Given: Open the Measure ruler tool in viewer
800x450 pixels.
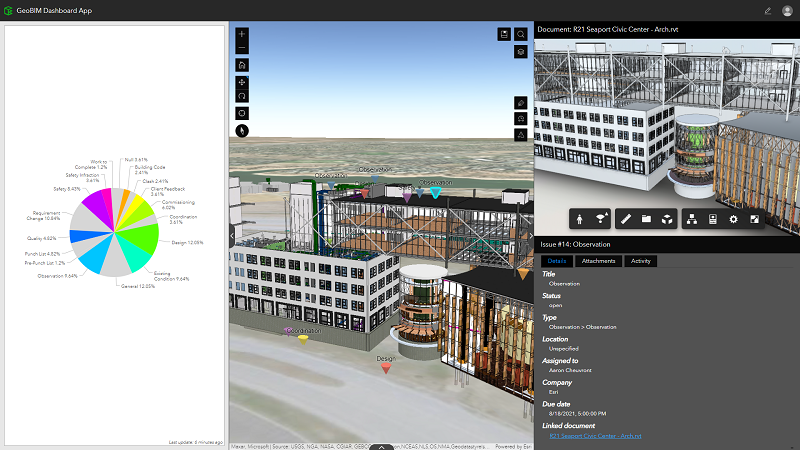Looking at the screenshot, I should pyautogui.click(x=626, y=218).
